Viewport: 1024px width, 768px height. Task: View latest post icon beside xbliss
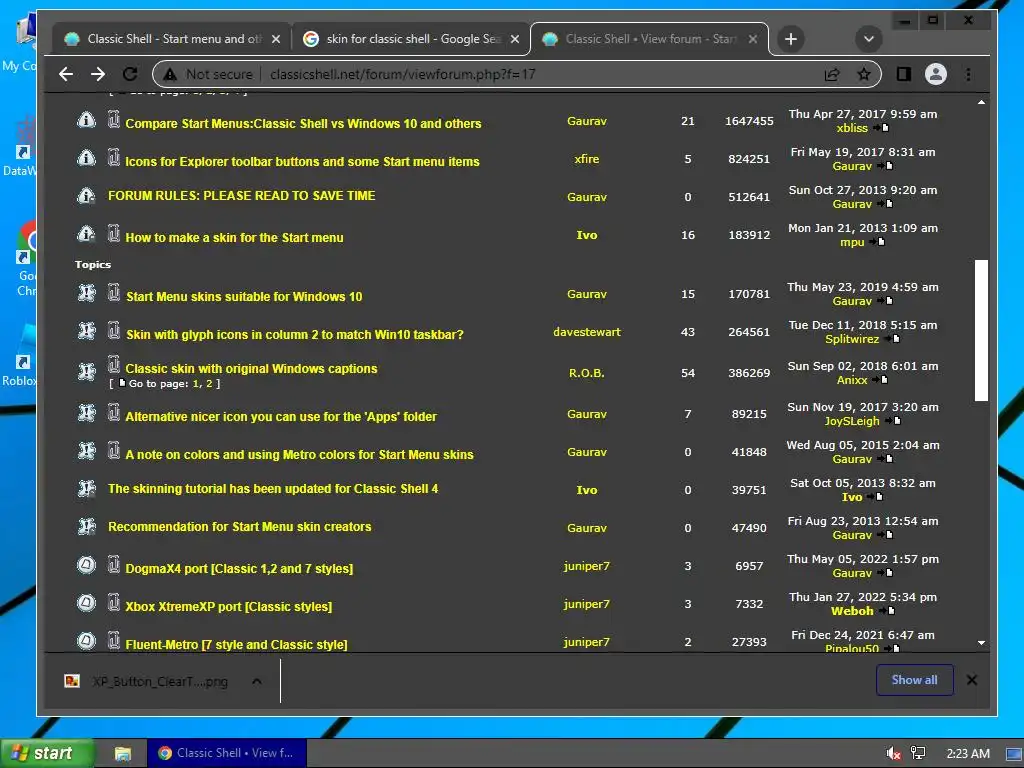tap(882, 128)
